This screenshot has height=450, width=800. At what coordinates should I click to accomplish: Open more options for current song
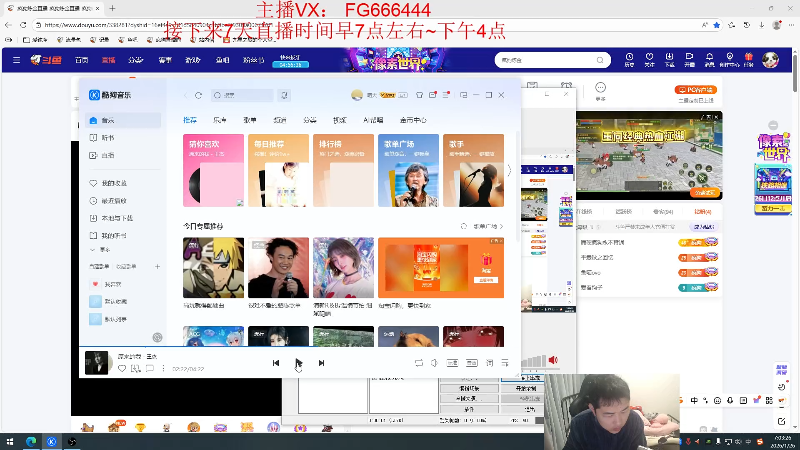(x=163, y=368)
